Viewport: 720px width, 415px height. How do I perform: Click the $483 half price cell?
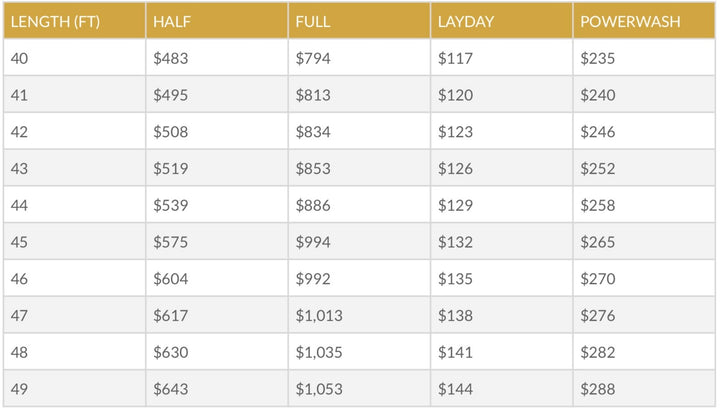(170, 58)
